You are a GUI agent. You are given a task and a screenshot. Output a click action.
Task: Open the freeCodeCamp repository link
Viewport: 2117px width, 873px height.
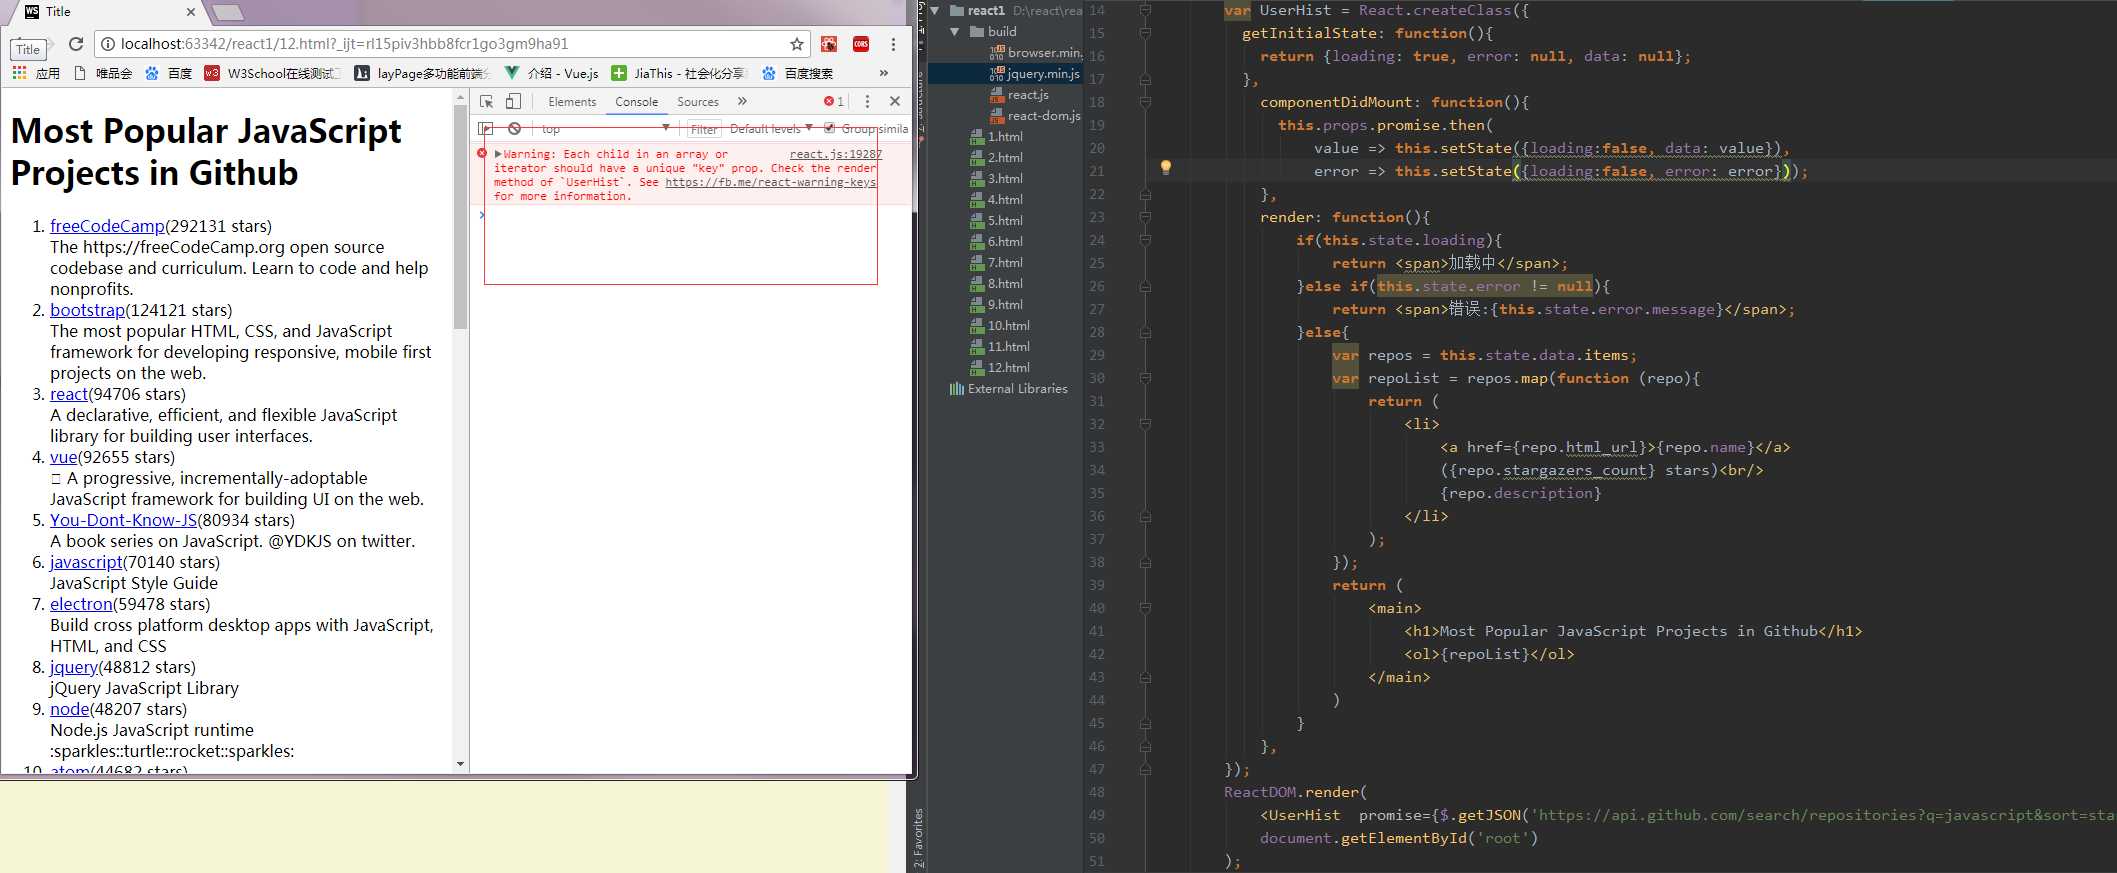pos(107,226)
